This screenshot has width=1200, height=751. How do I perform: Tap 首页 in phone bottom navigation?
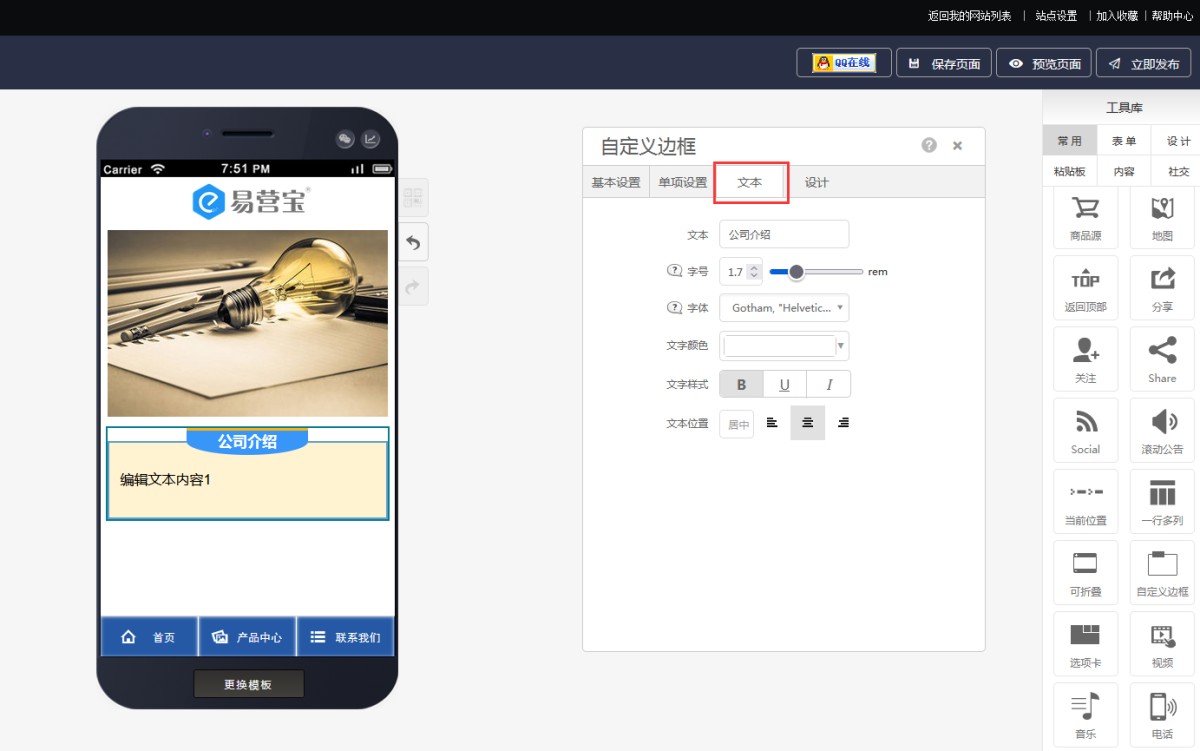tap(148, 637)
